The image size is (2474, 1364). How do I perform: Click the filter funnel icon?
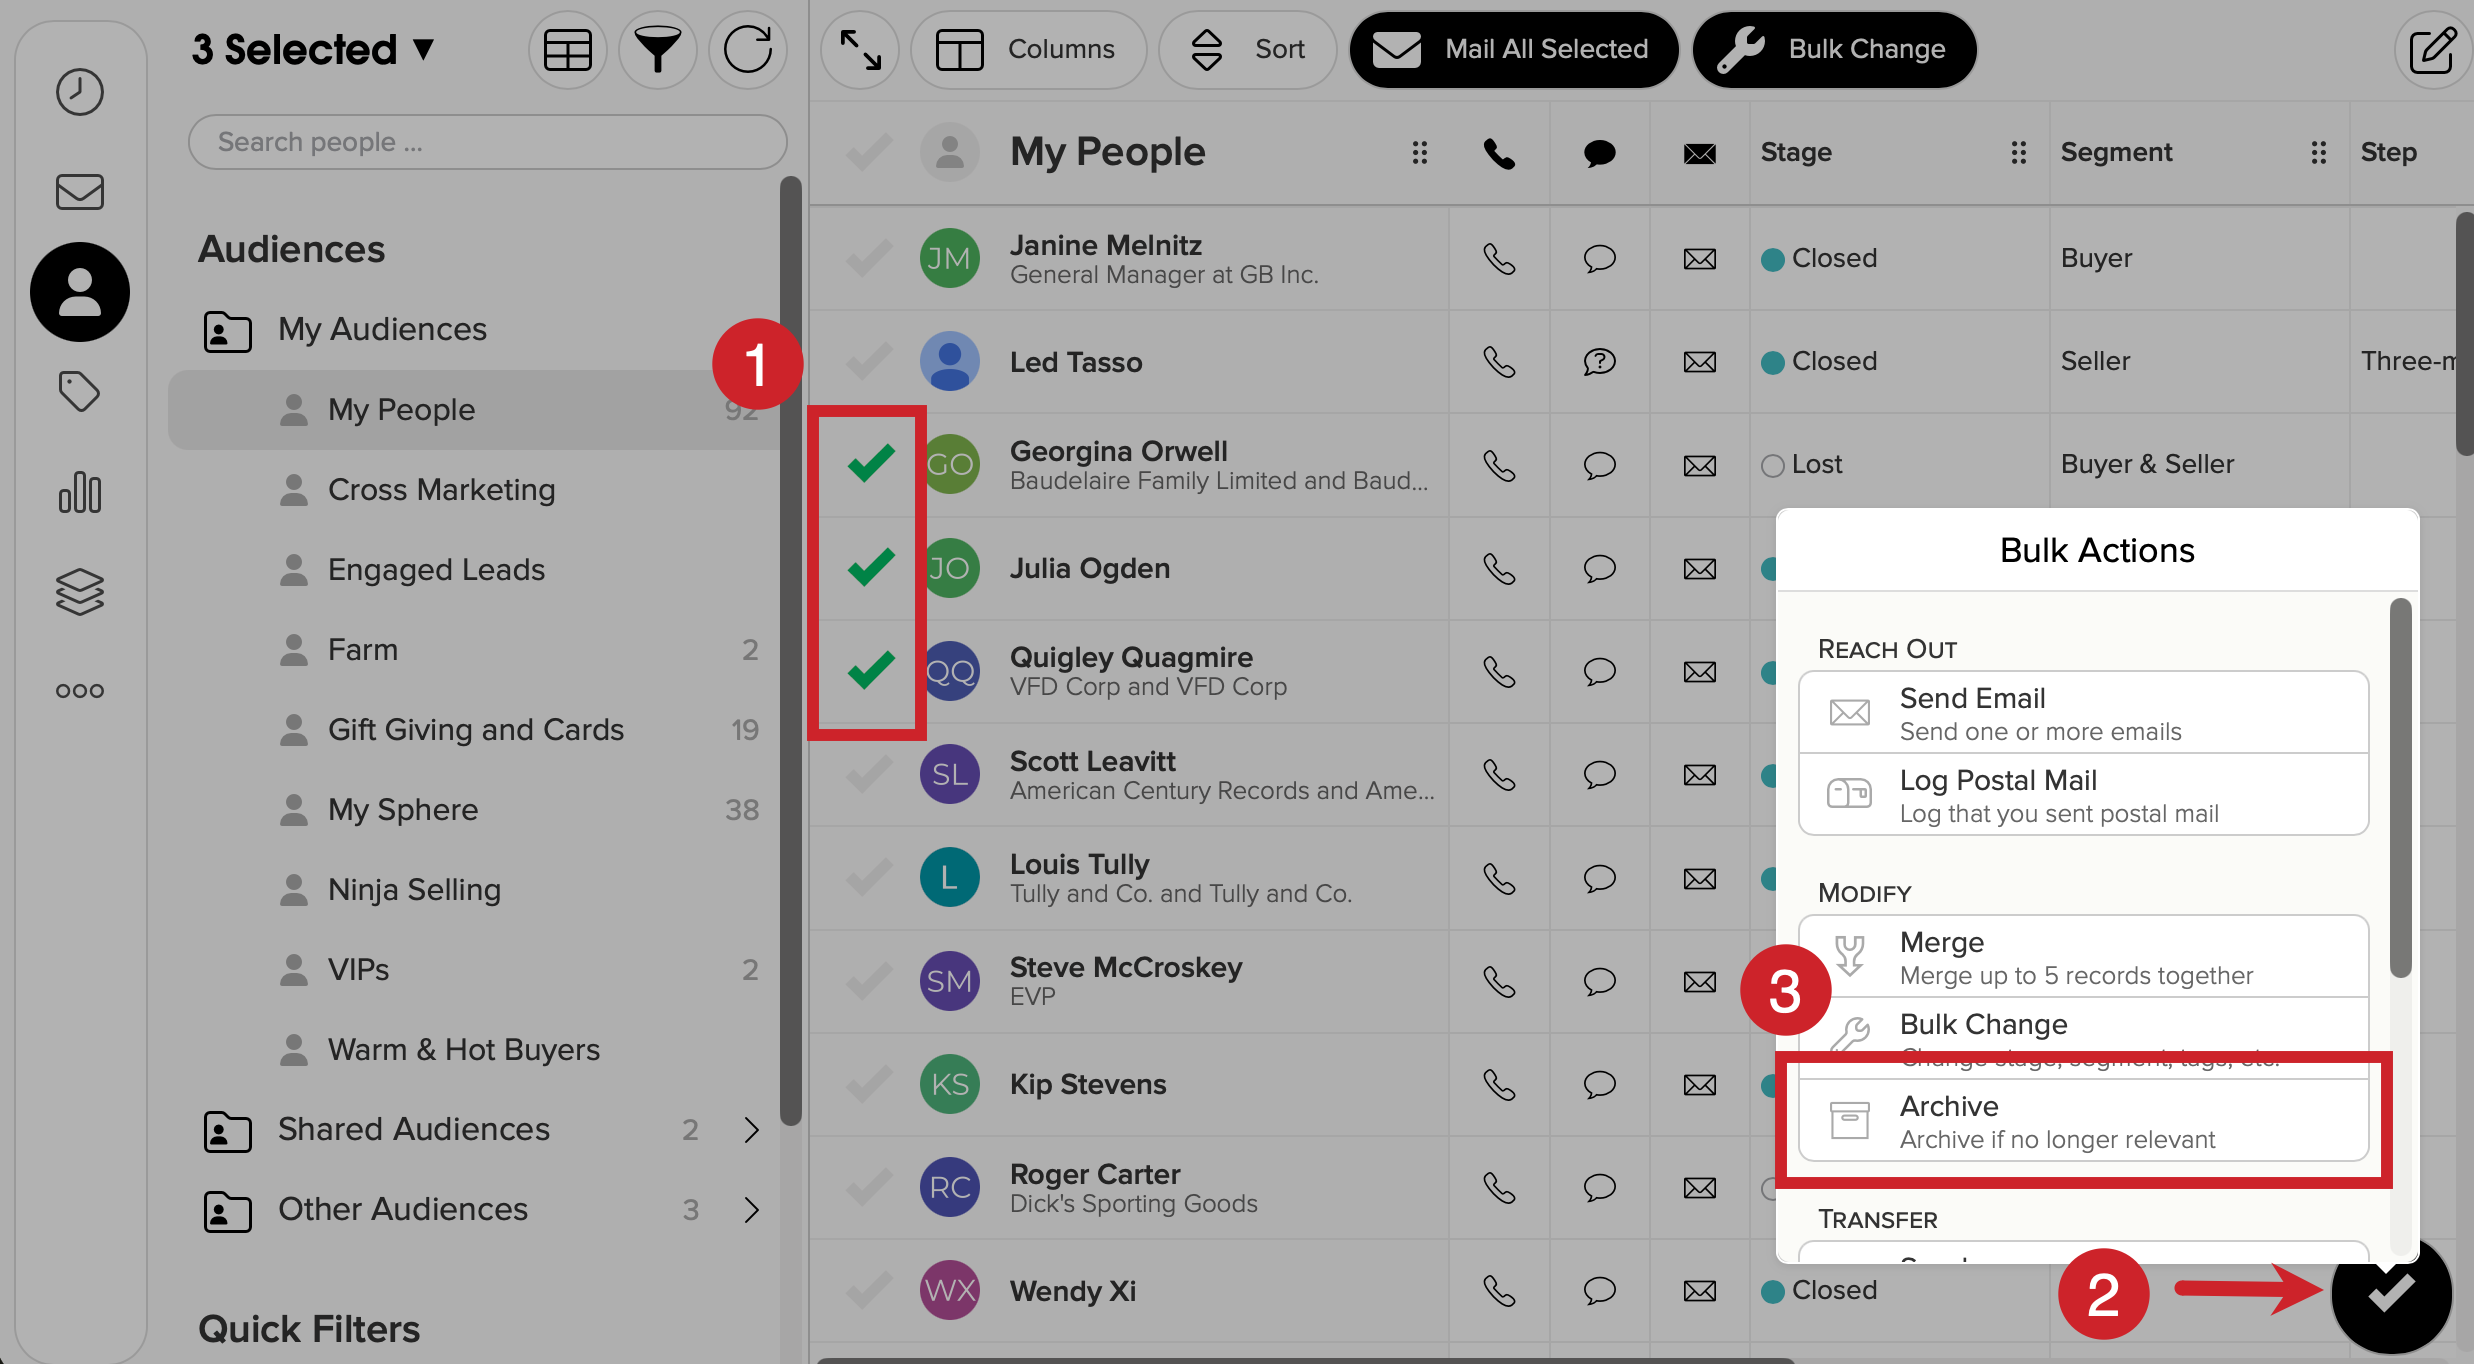[657, 50]
